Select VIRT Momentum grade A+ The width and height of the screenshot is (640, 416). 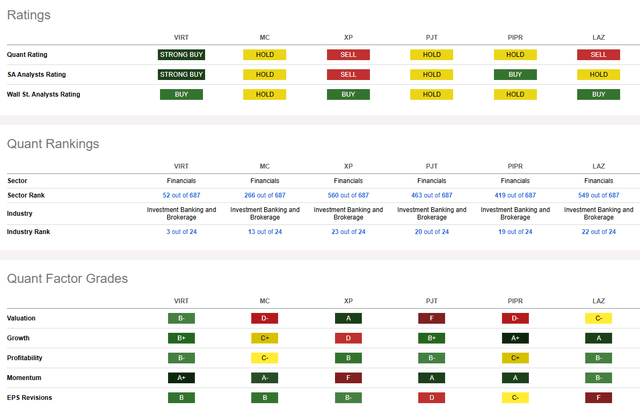coord(181,378)
